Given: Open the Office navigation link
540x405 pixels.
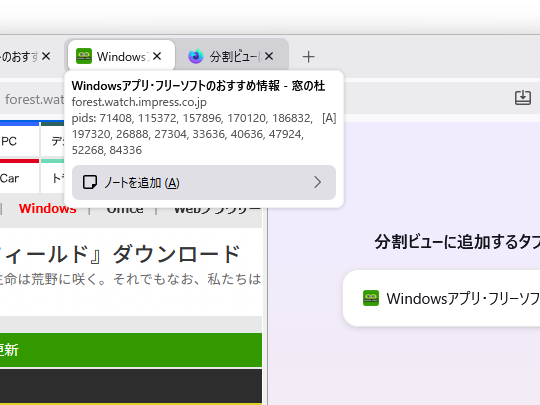Looking at the screenshot, I should [x=125, y=209].
